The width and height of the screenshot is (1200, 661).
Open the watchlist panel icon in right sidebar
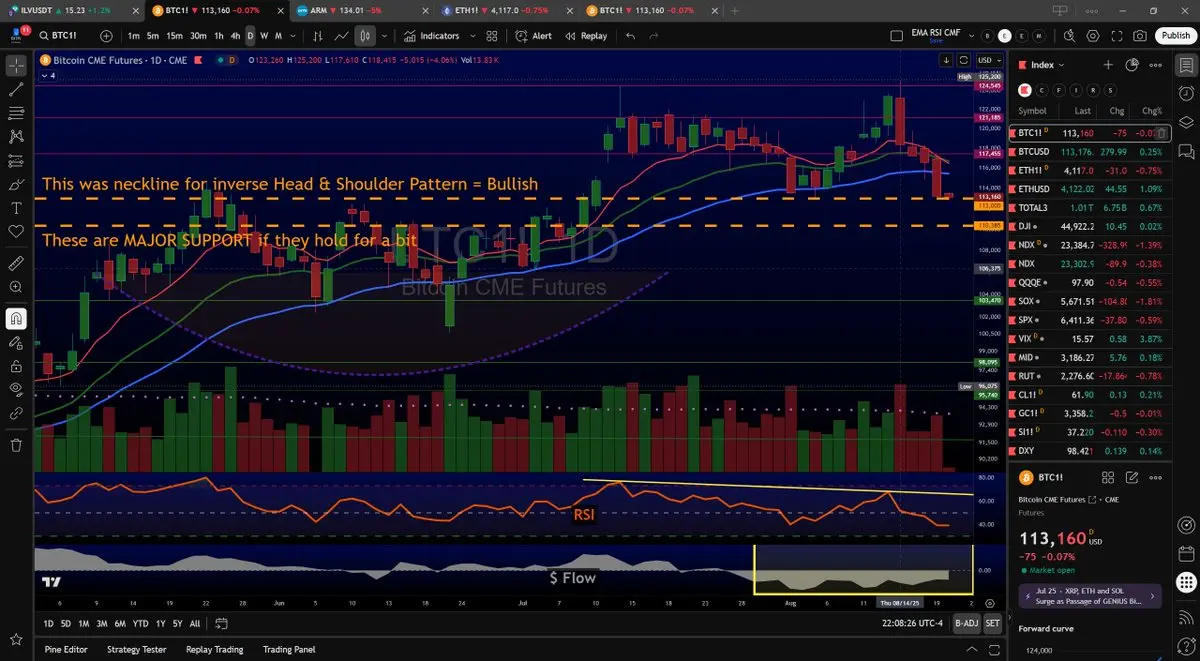point(1185,66)
